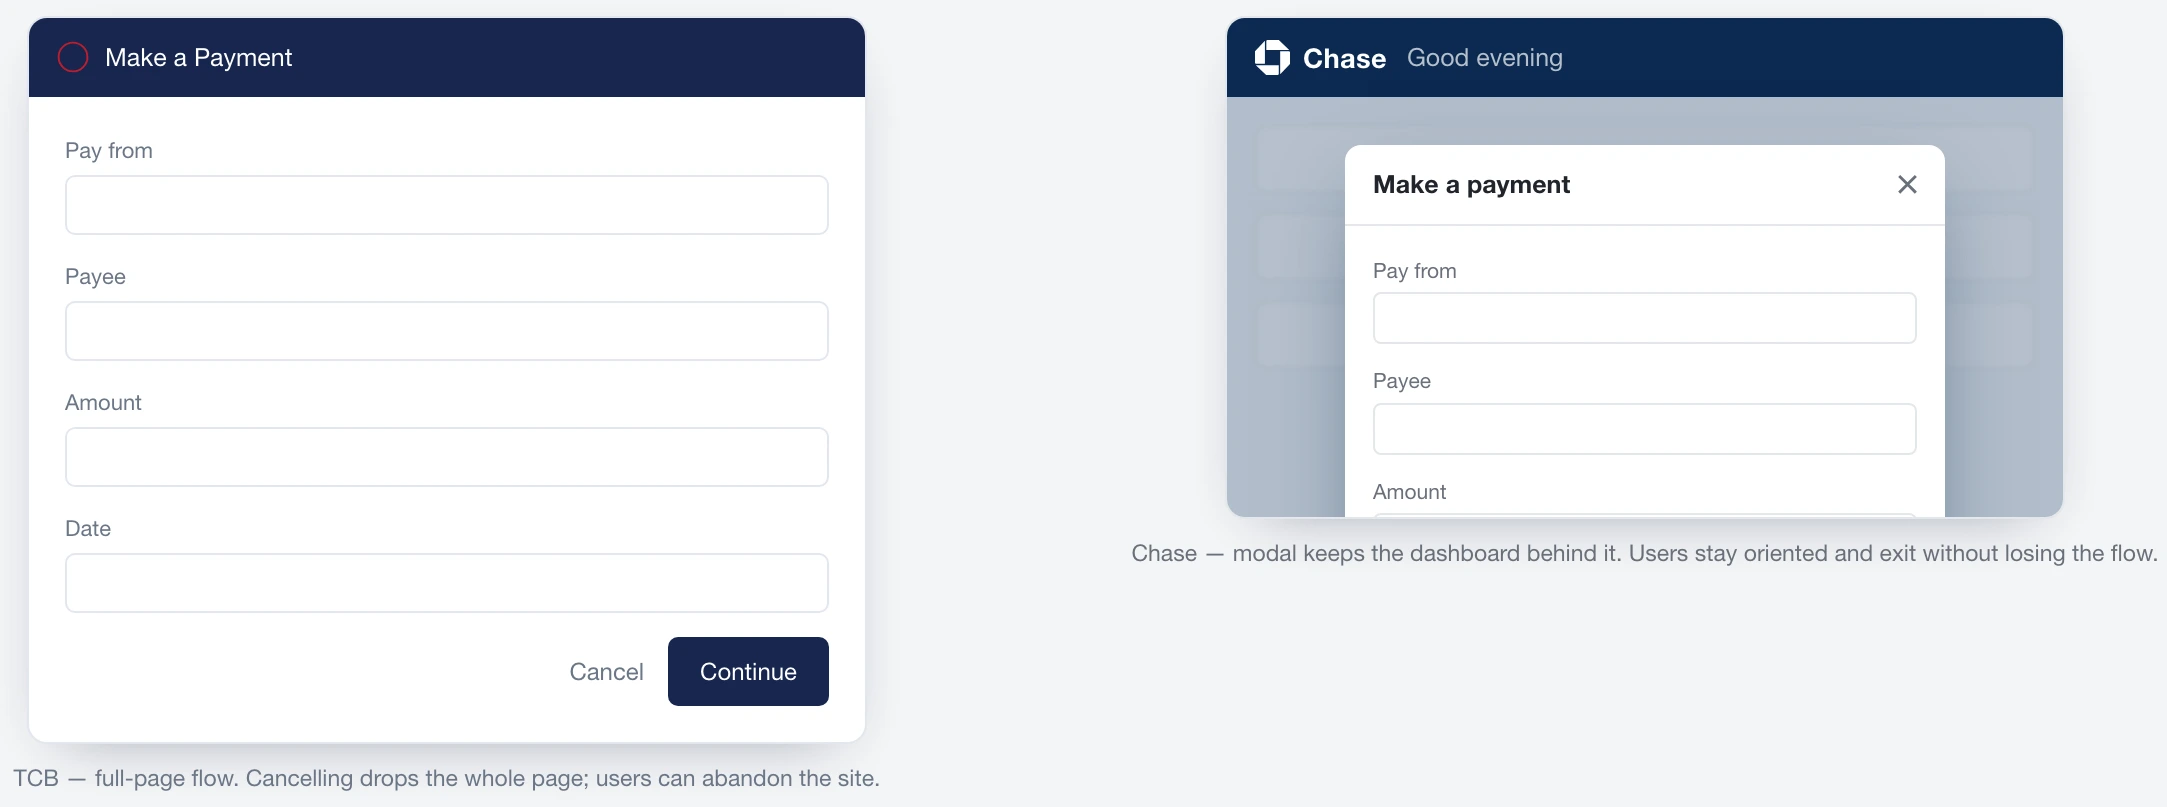Select the TCB Payee input box
This screenshot has height=807, width=2167.
pyautogui.click(x=447, y=331)
